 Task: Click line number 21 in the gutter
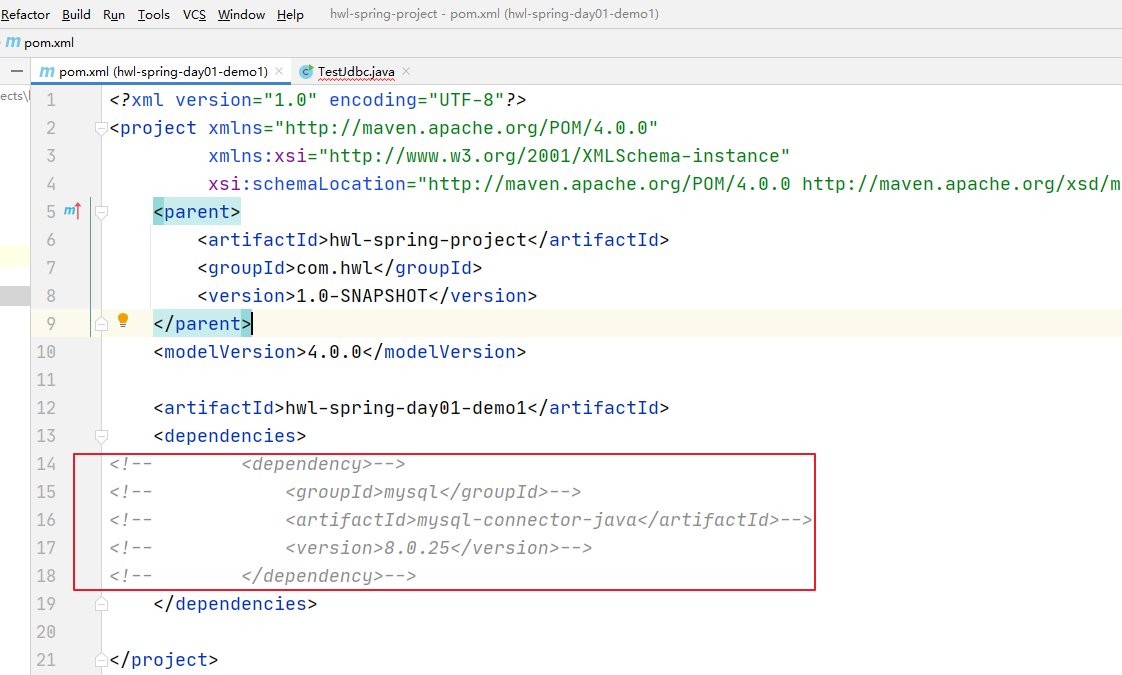coord(46,660)
